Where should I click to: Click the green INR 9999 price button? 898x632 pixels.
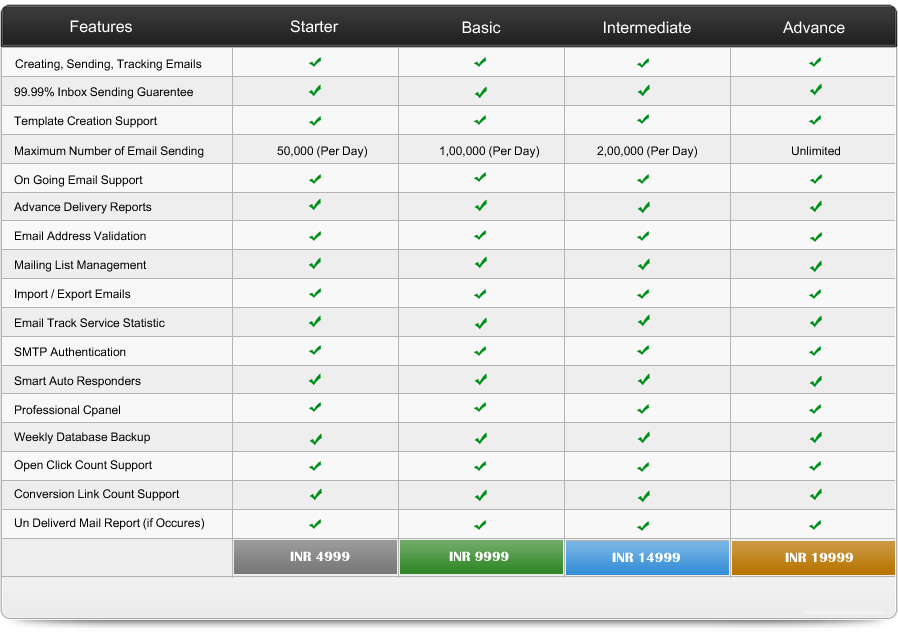(x=481, y=557)
